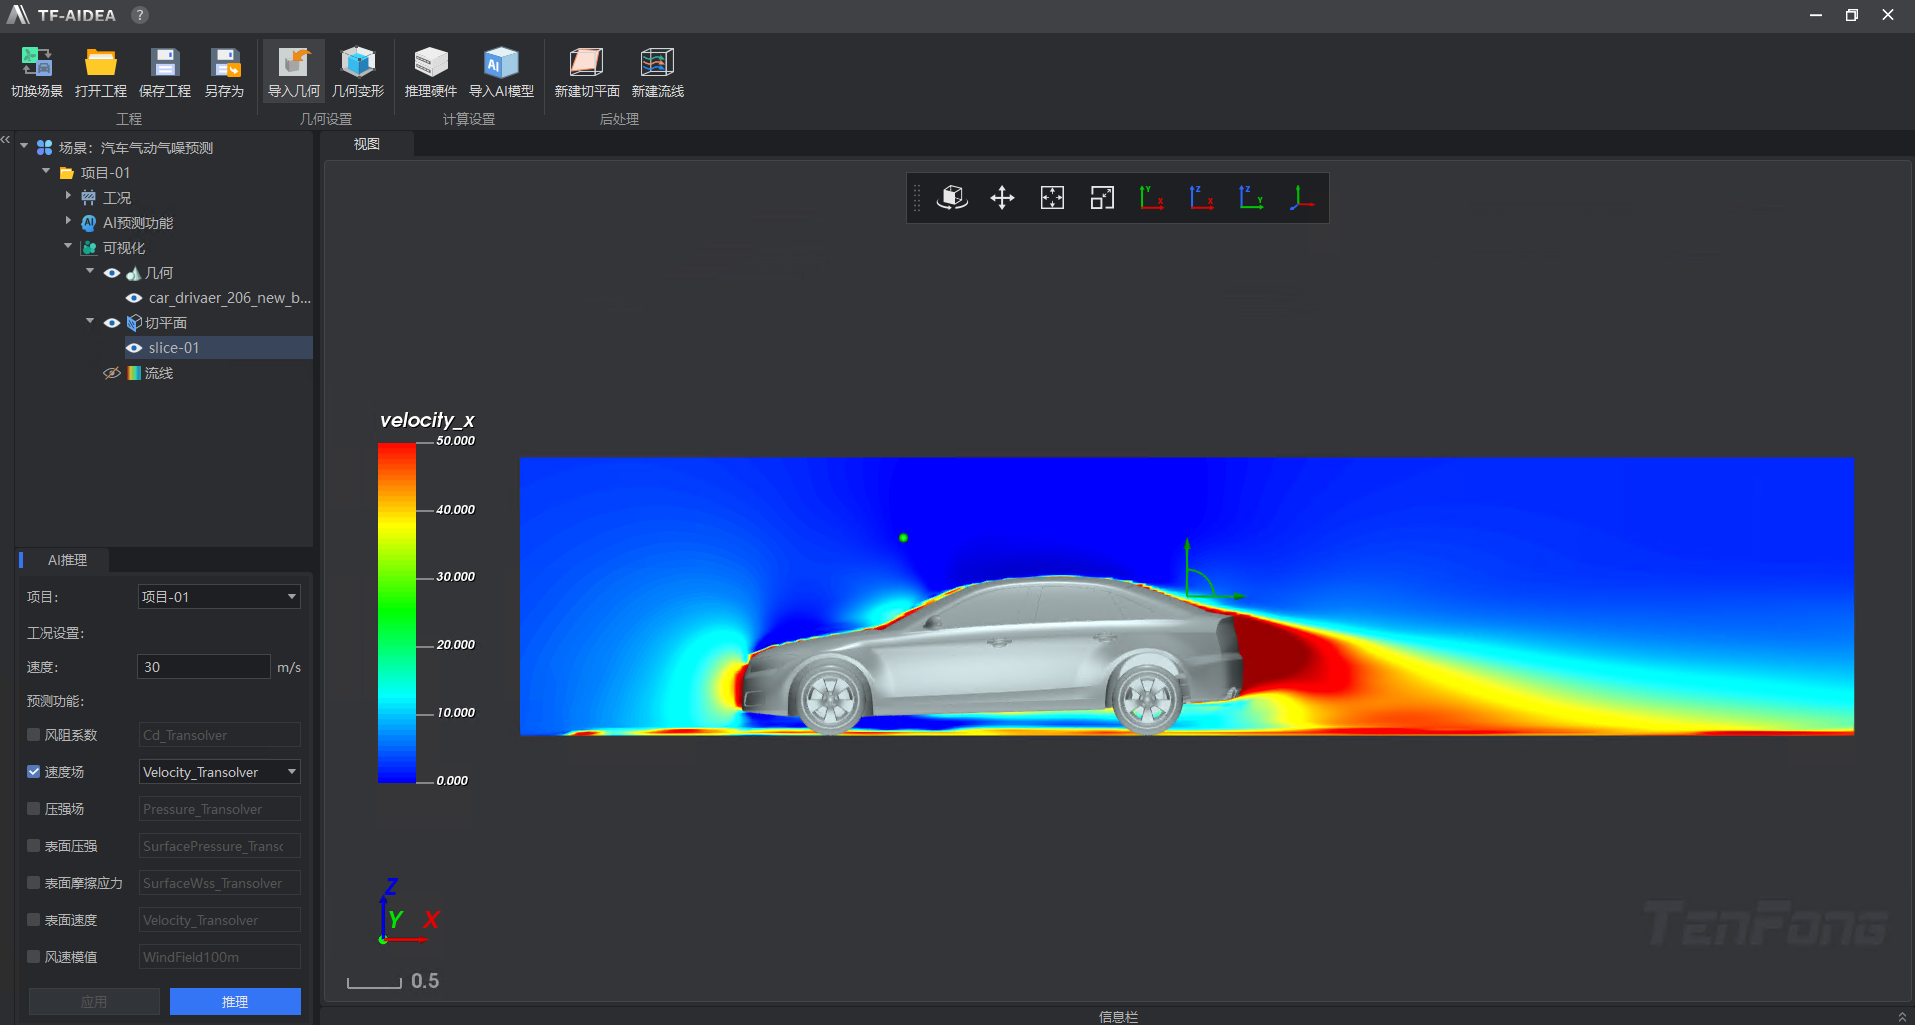Hide the slice-01 item
The image size is (1915, 1025).
coord(134,348)
